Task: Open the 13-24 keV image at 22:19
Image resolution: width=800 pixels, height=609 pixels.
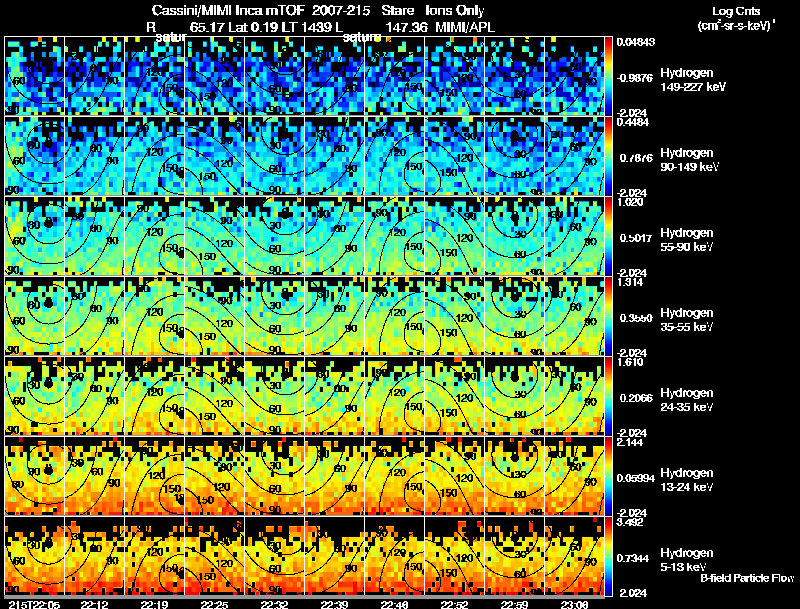Action: coord(155,476)
